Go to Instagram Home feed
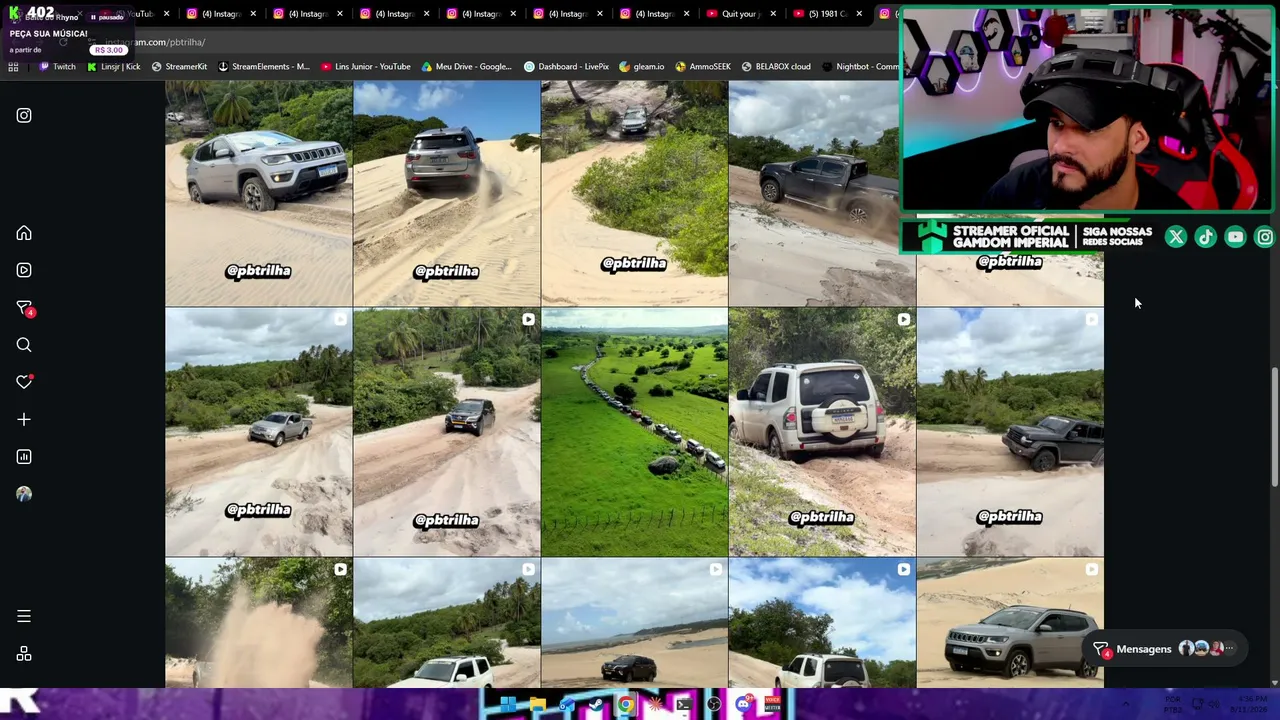 pyautogui.click(x=24, y=233)
